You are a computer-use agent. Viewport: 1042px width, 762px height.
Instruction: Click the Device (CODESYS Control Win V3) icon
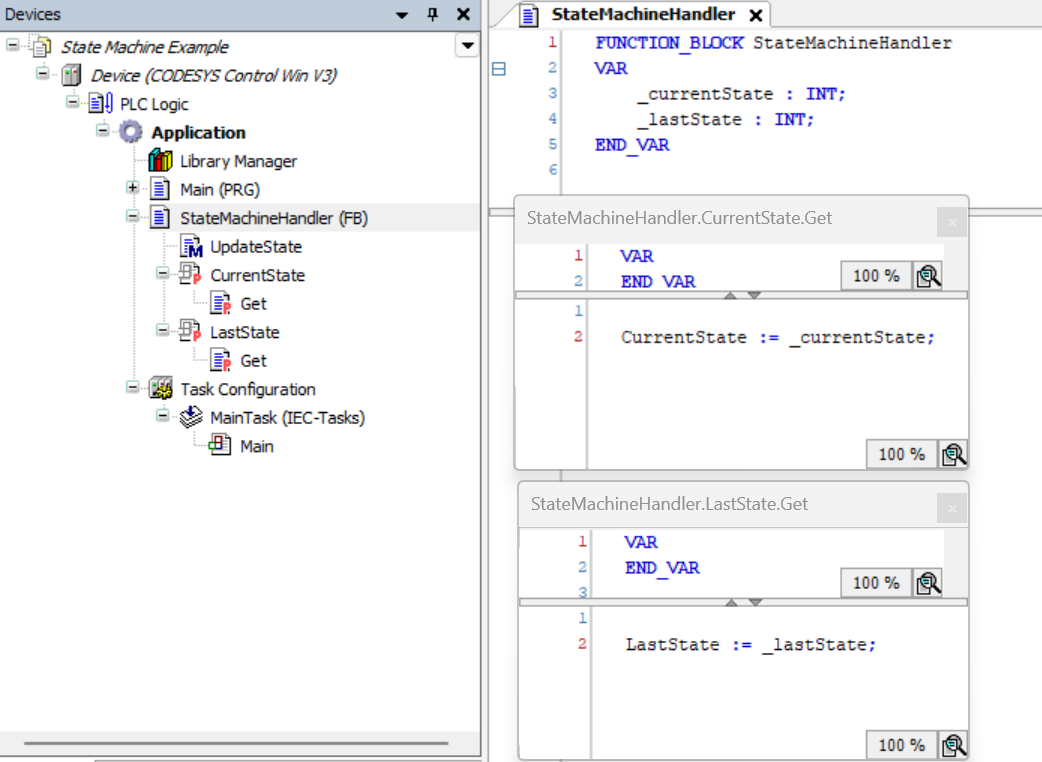point(71,76)
